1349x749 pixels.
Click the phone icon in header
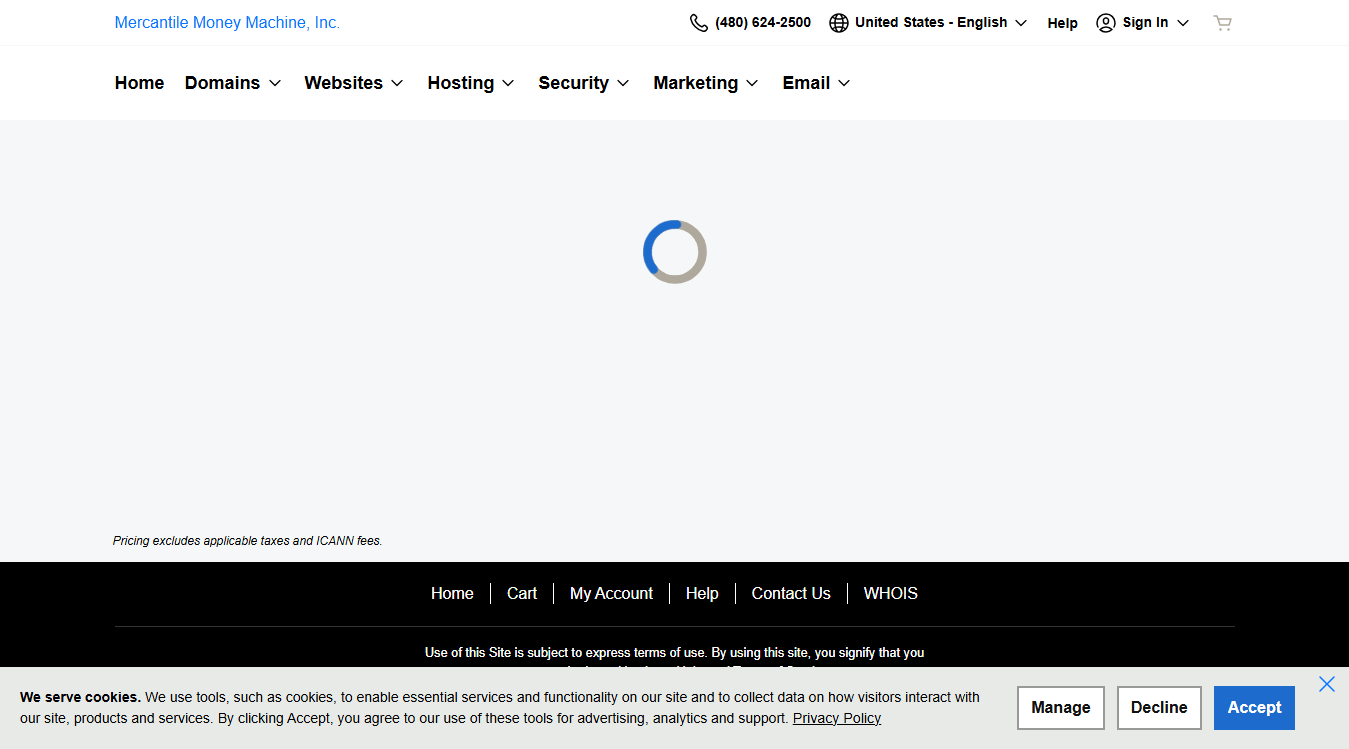699,23
